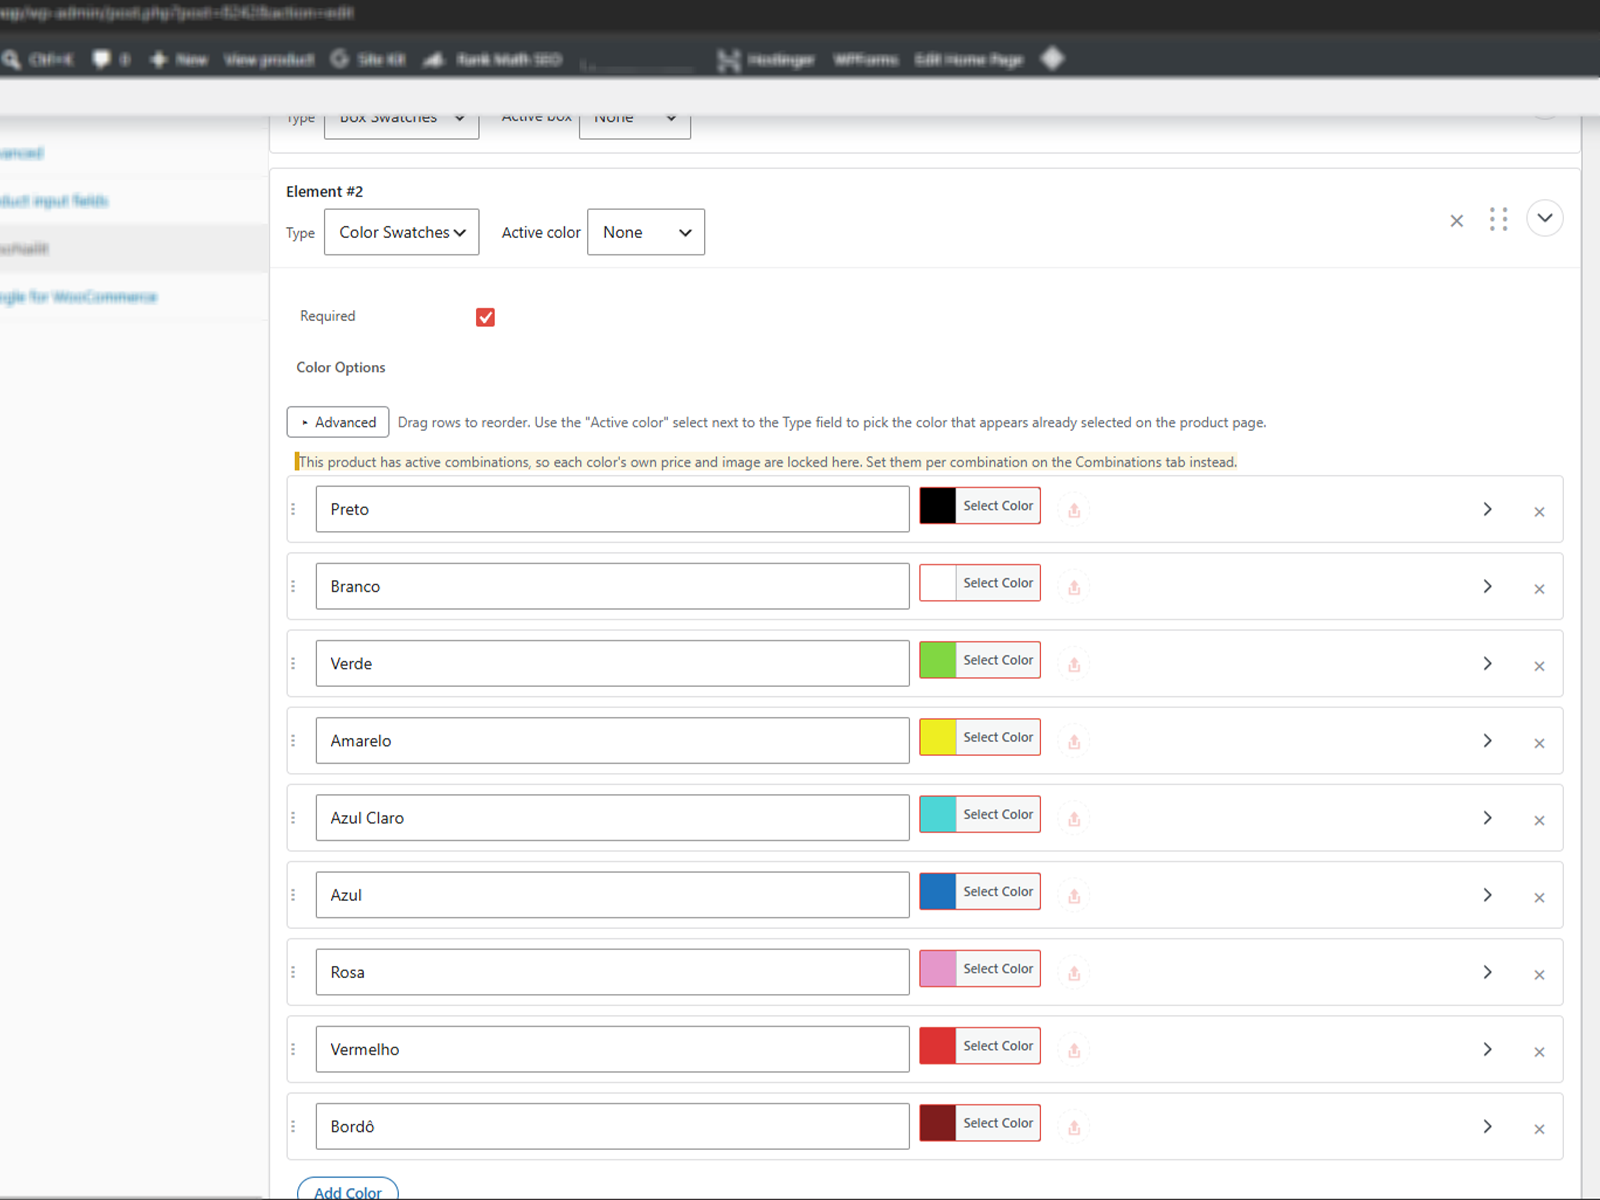
Task: Open WPForms in admin bar
Action: click(x=866, y=60)
